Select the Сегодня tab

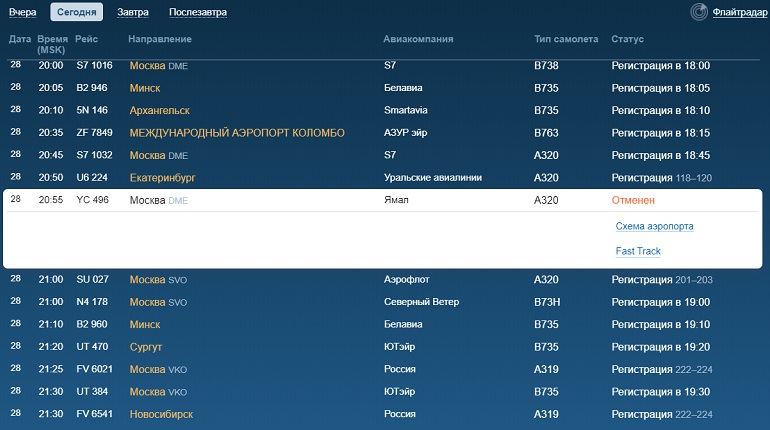(x=77, y=12)
